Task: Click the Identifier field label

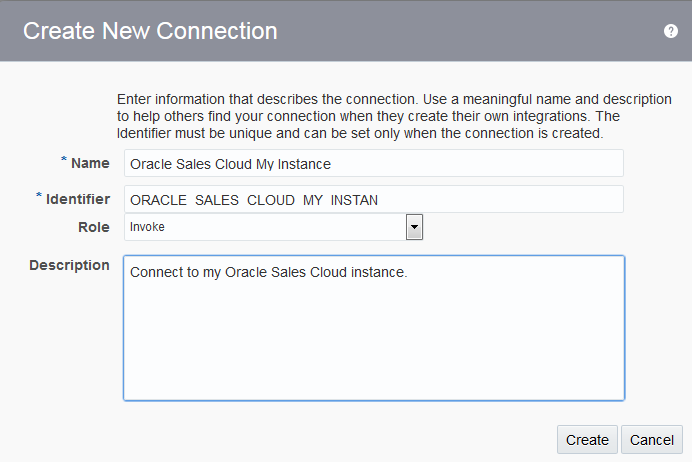Action: click(x=78, y=199)
